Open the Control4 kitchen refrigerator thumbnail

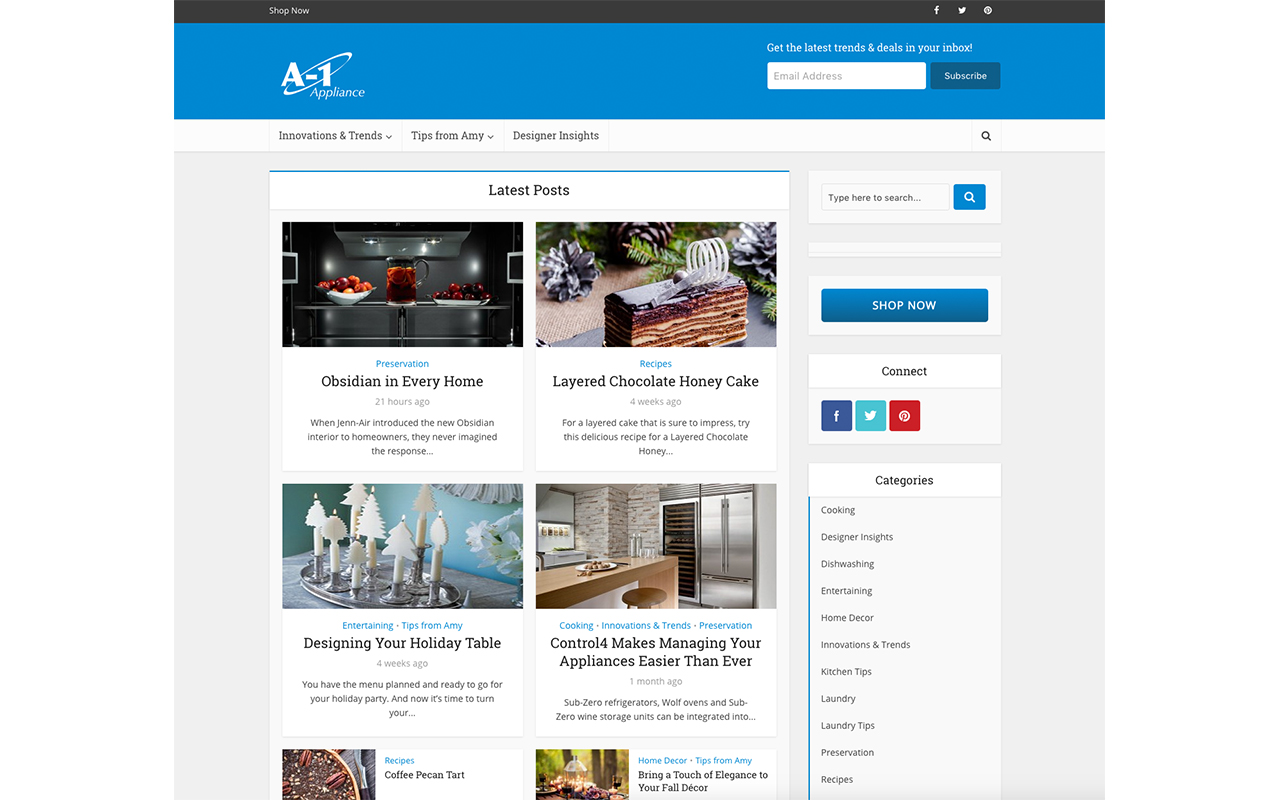tap(656, 546)
